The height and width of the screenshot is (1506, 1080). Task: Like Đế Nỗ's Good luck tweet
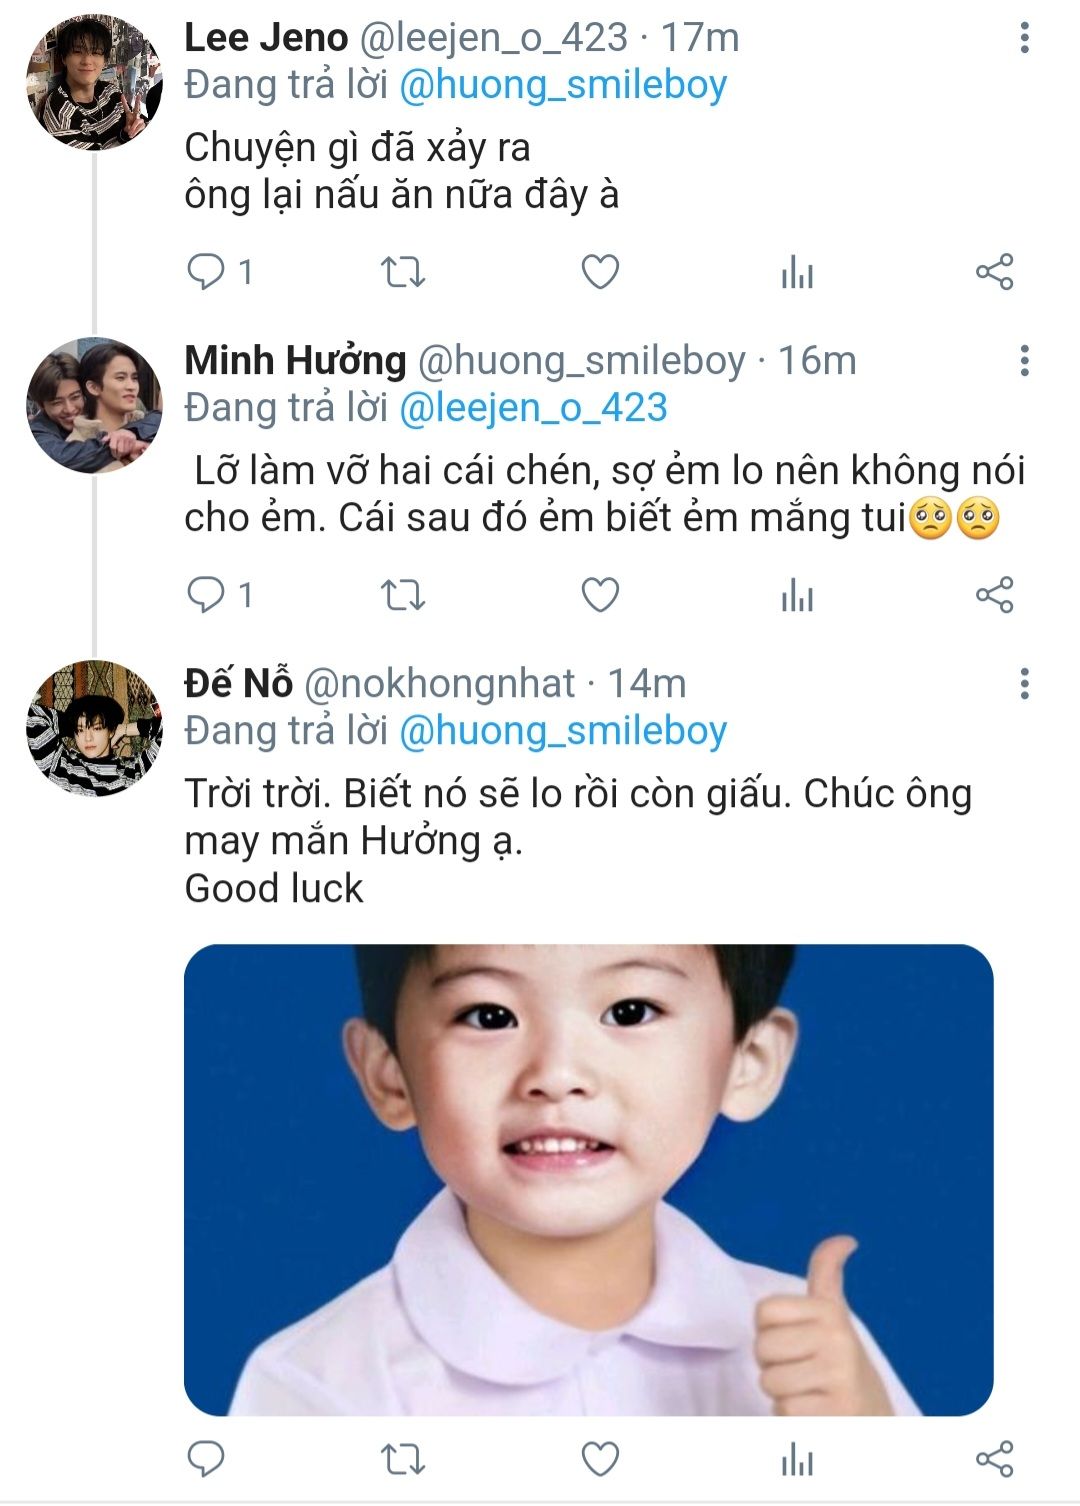click(600, 1459)
